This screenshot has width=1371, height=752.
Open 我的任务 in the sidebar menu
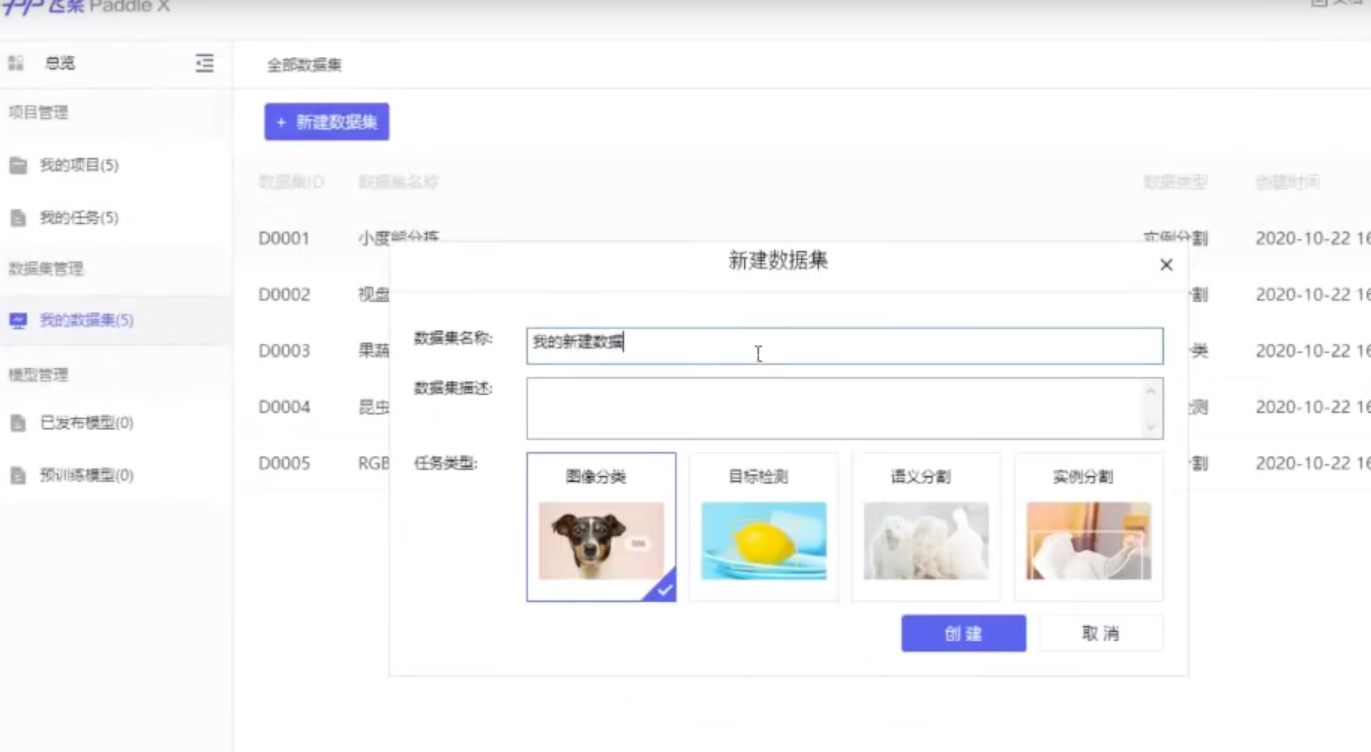pyautogui.click(x=75, y=217)
